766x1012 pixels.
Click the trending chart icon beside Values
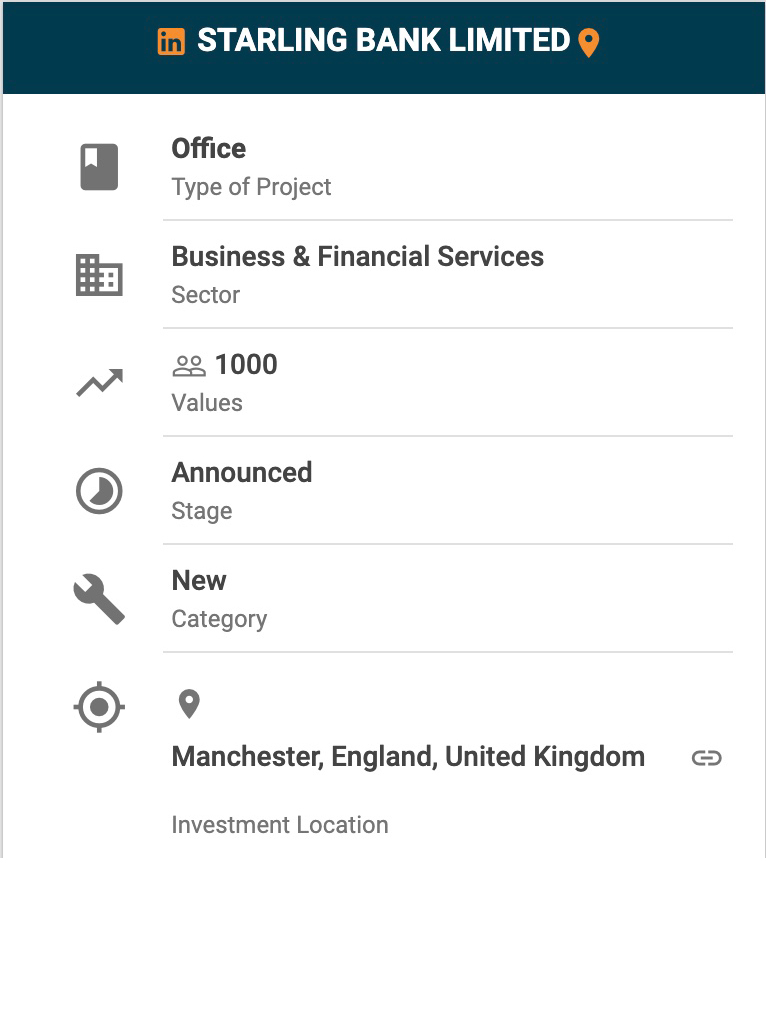click(x=99, y=383)
